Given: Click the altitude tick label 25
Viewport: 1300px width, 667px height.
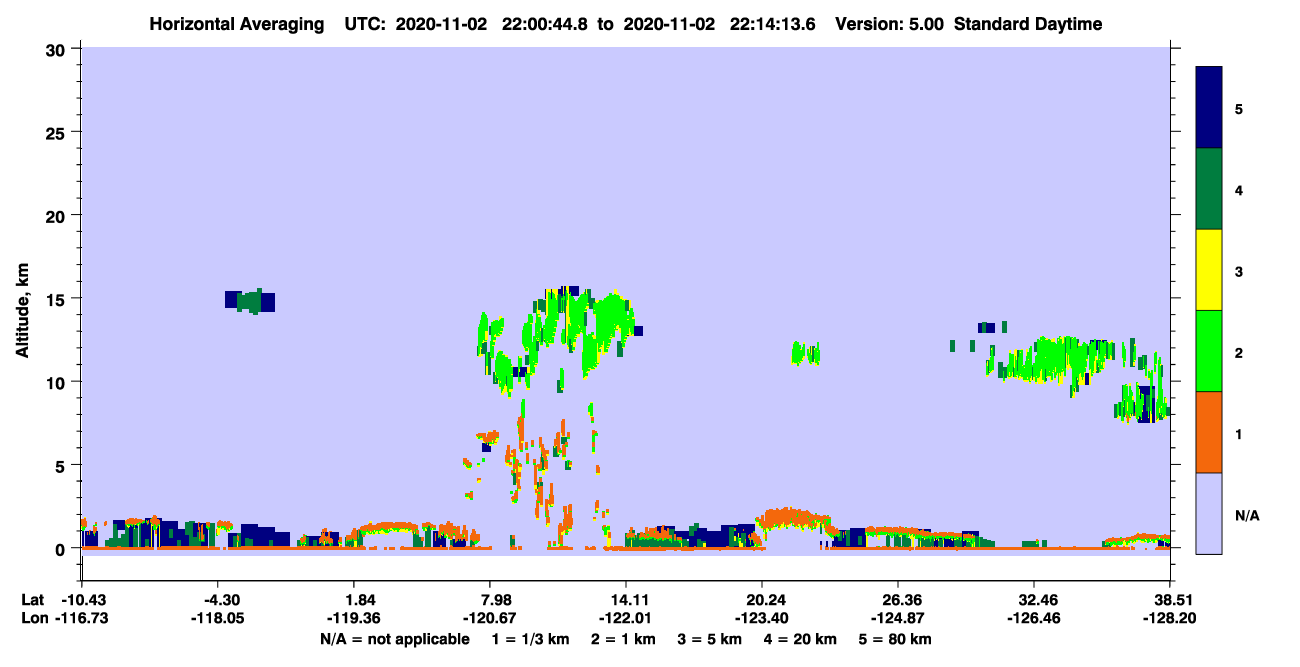Looking at the screenshot, I should (58, 132).
